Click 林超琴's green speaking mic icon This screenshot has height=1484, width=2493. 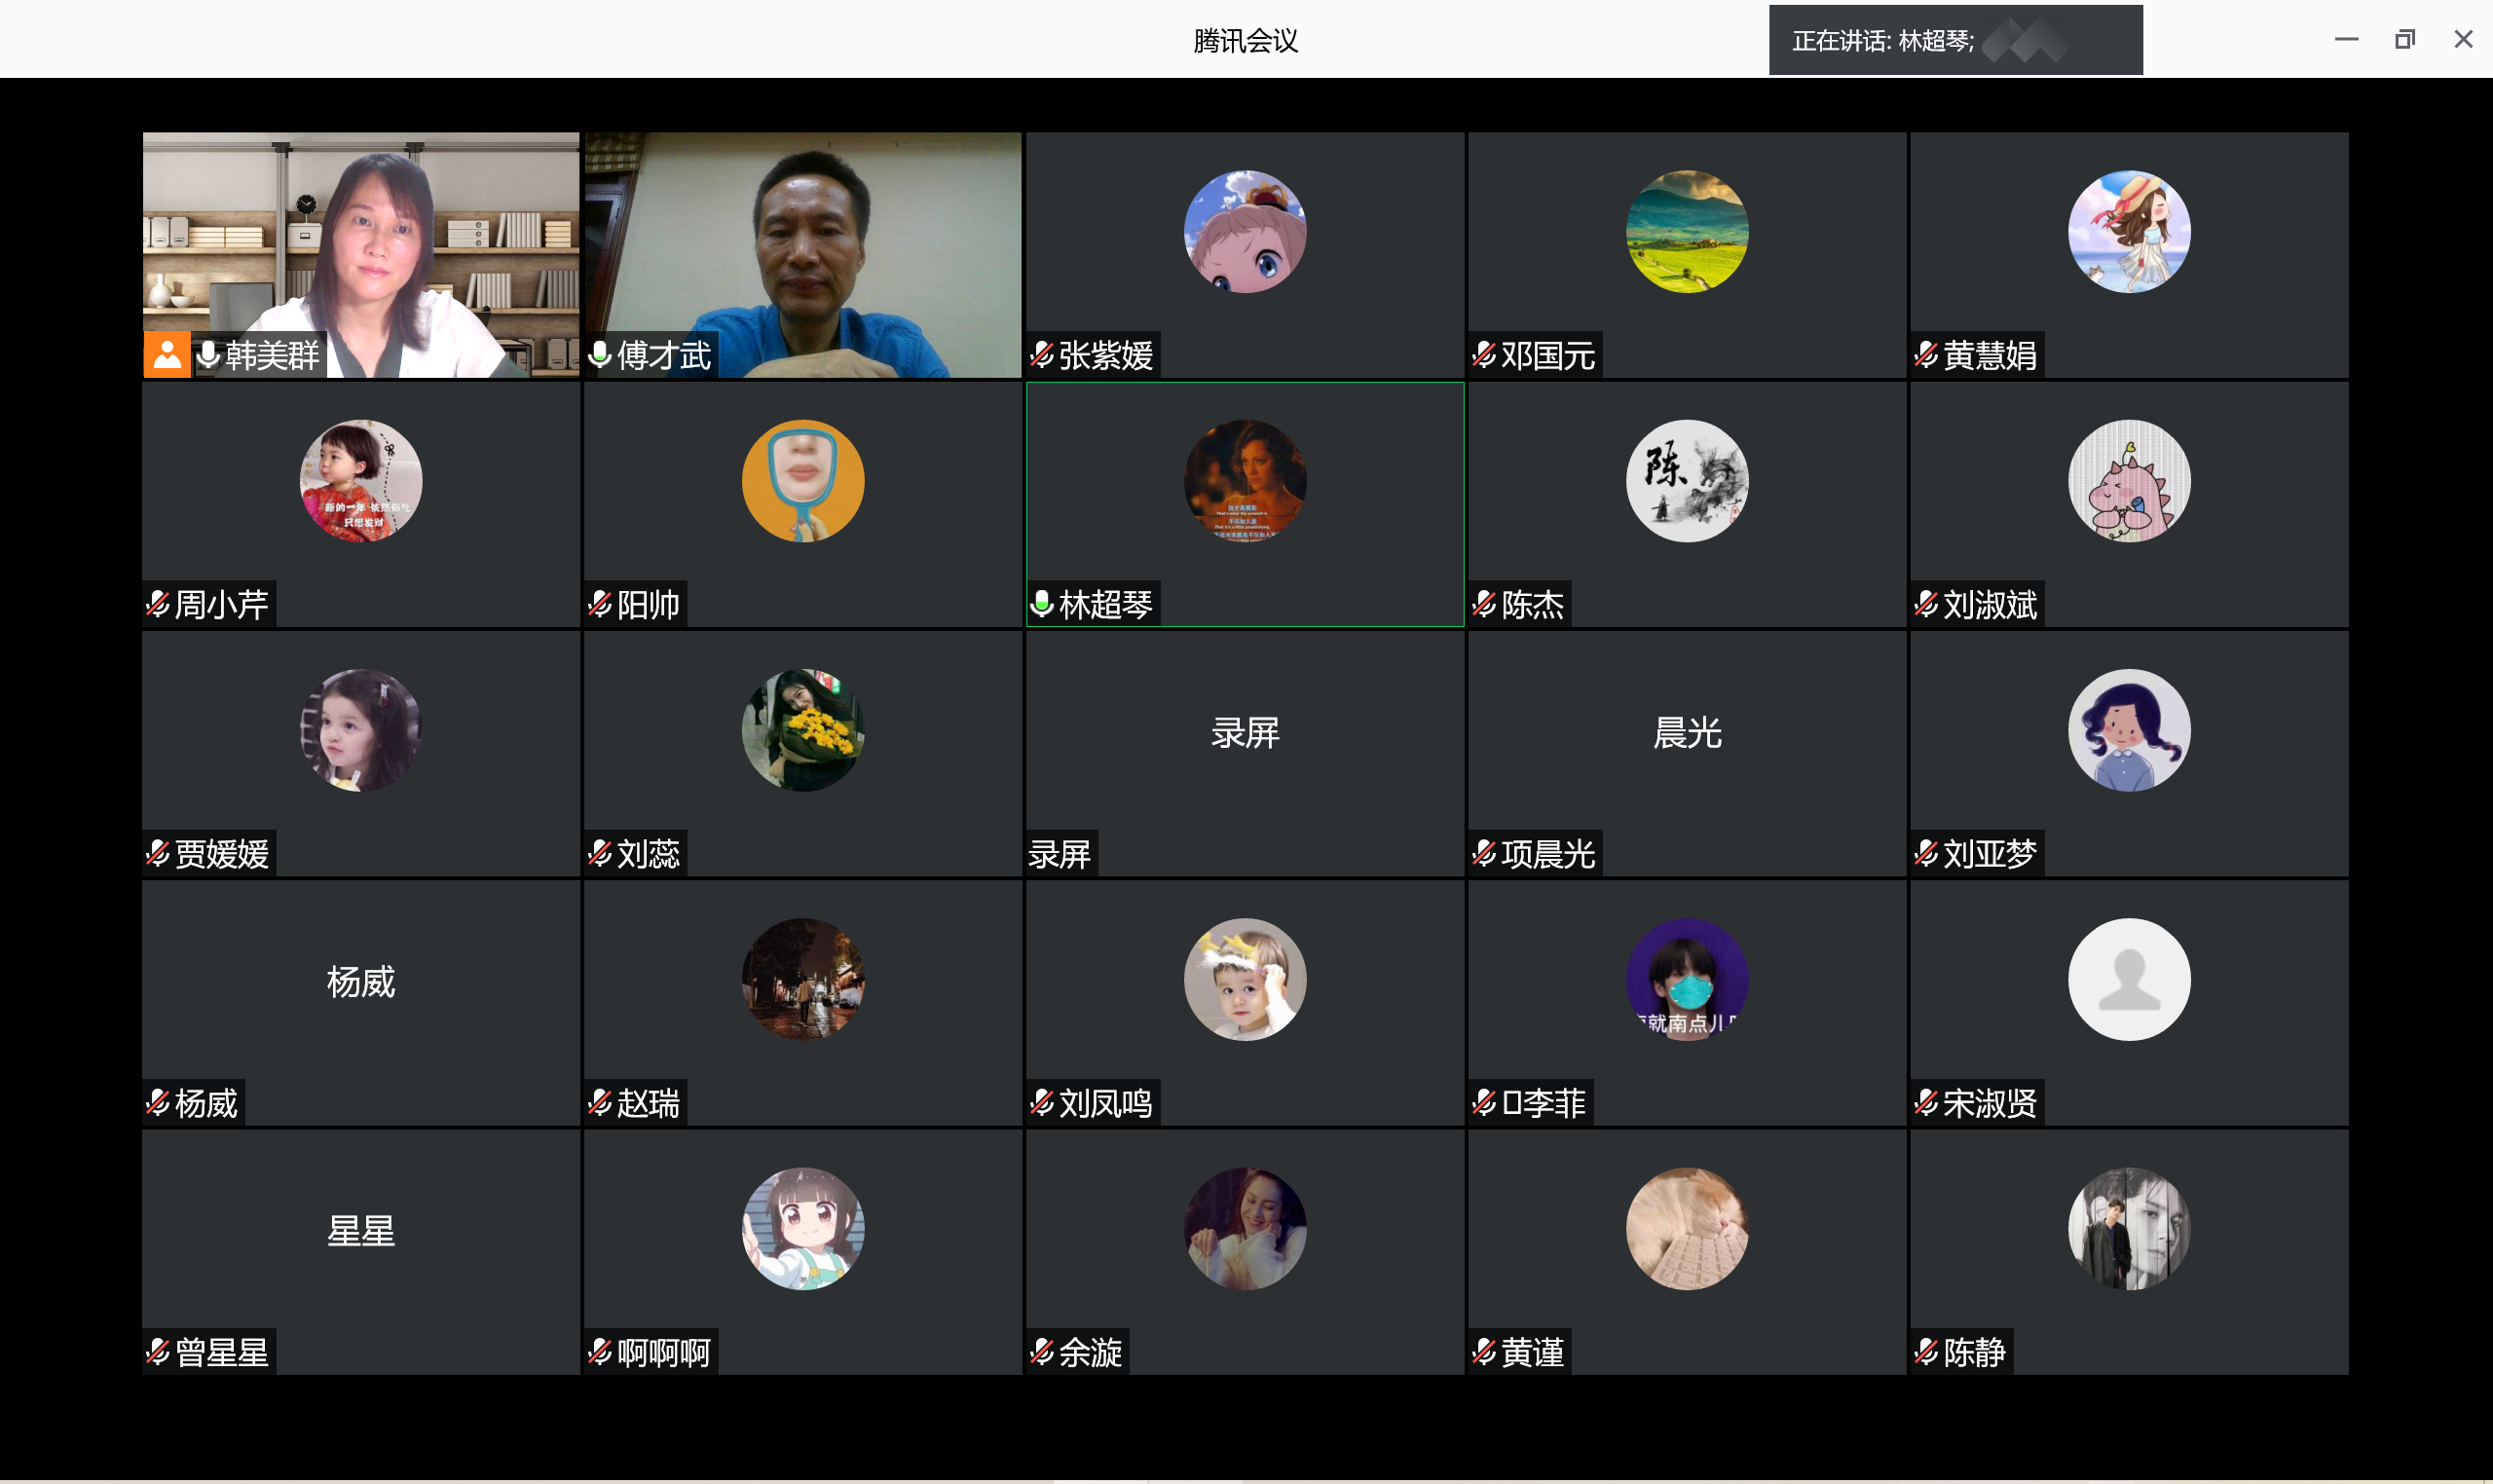1042,604
